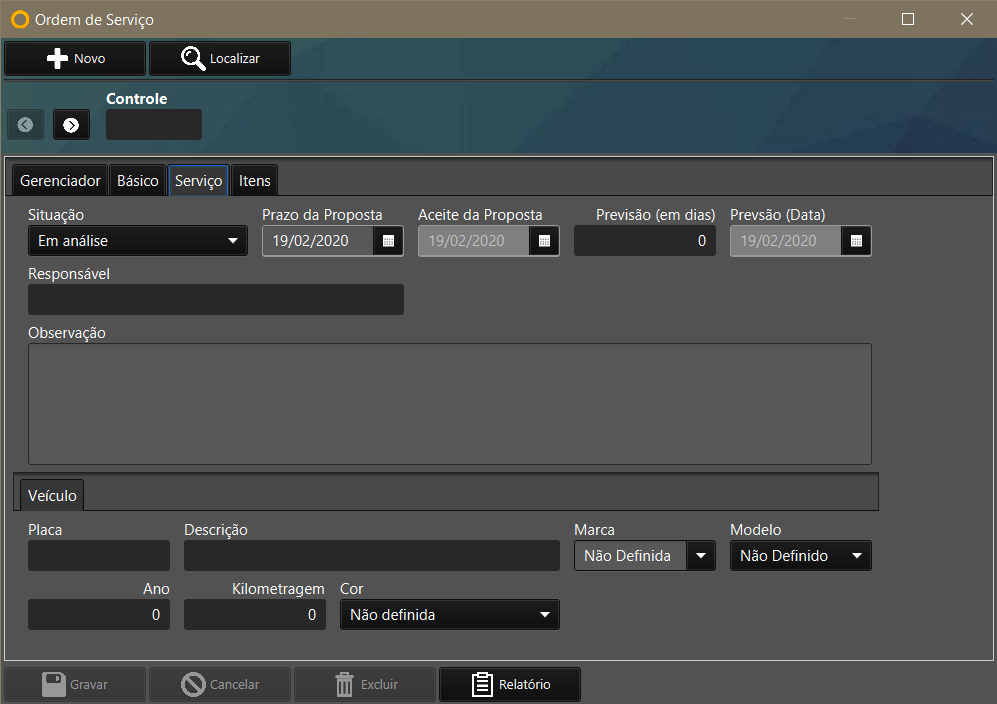Switch to the Gerenciador tab
The image size is (997, 704).
click(60, 181)
